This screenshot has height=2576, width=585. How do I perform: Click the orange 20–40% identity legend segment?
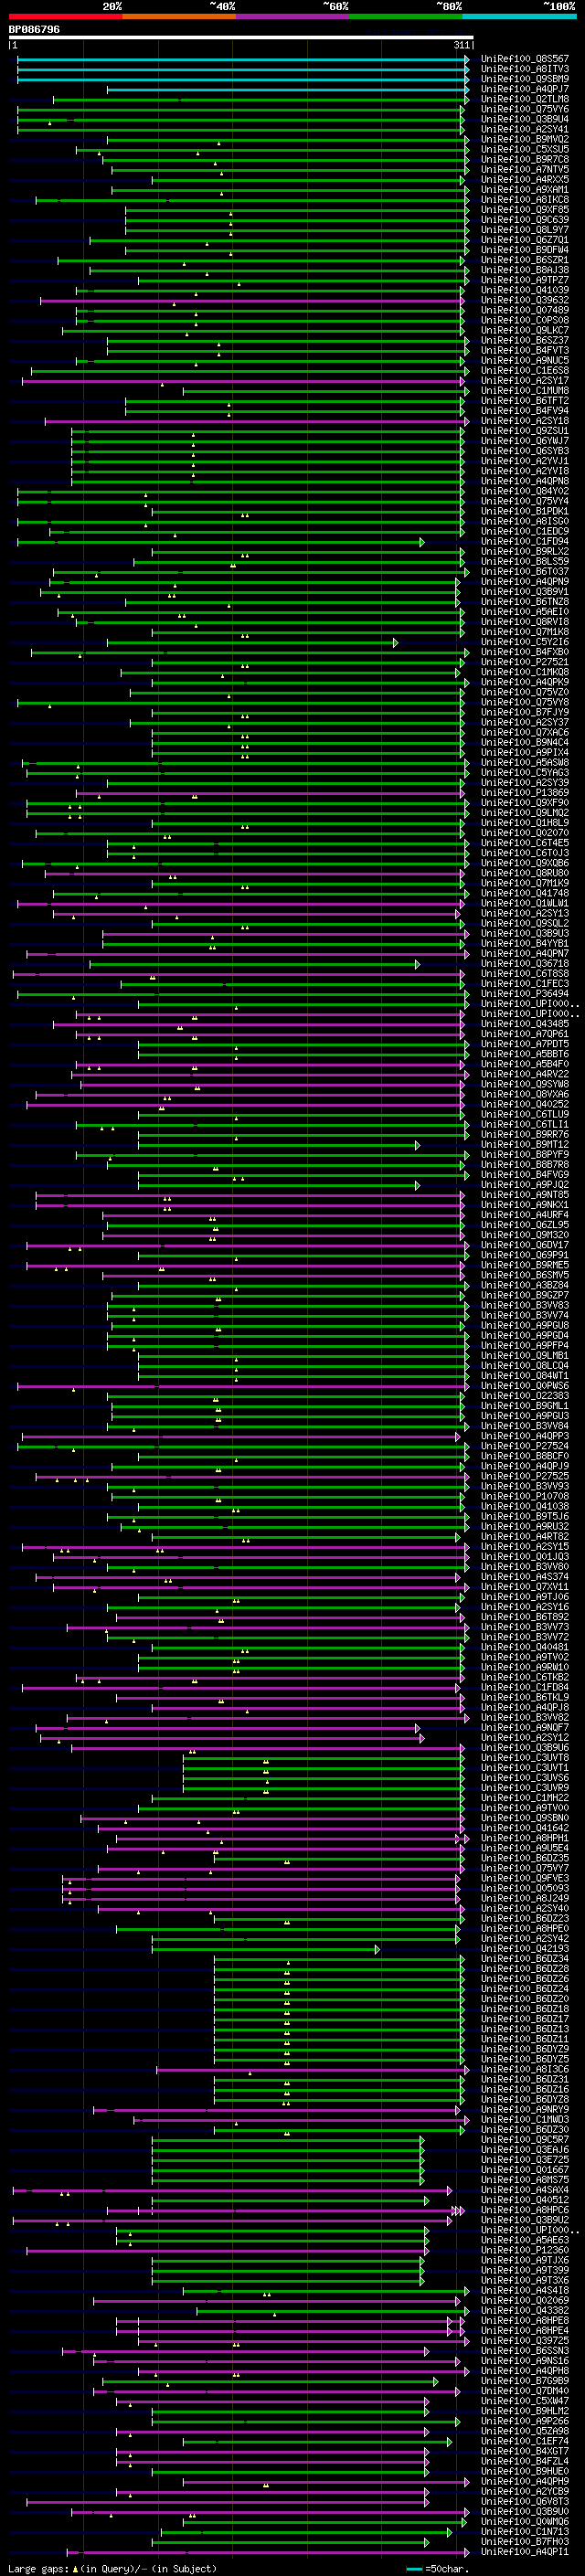[179, 16]
